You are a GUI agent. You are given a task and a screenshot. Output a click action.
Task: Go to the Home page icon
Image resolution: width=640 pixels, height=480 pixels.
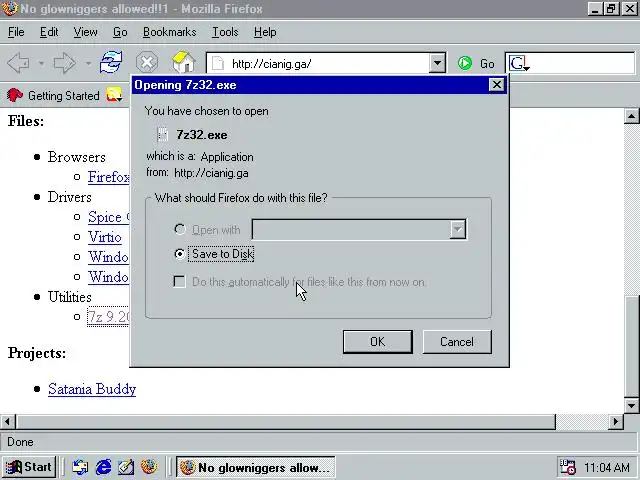[x=184, y=62]
